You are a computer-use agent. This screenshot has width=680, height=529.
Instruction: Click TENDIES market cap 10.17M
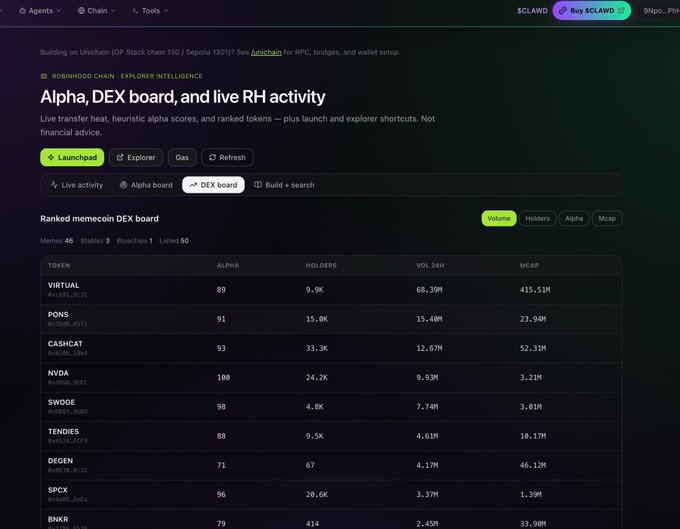pyautogui.click(x=533, y=436)
